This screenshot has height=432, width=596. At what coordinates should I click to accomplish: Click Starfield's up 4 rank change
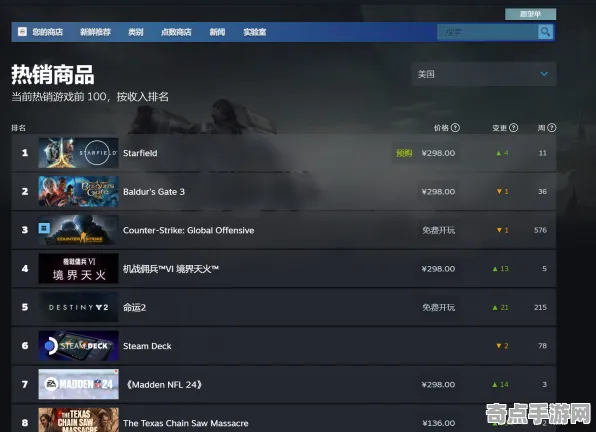click(502, 153)
